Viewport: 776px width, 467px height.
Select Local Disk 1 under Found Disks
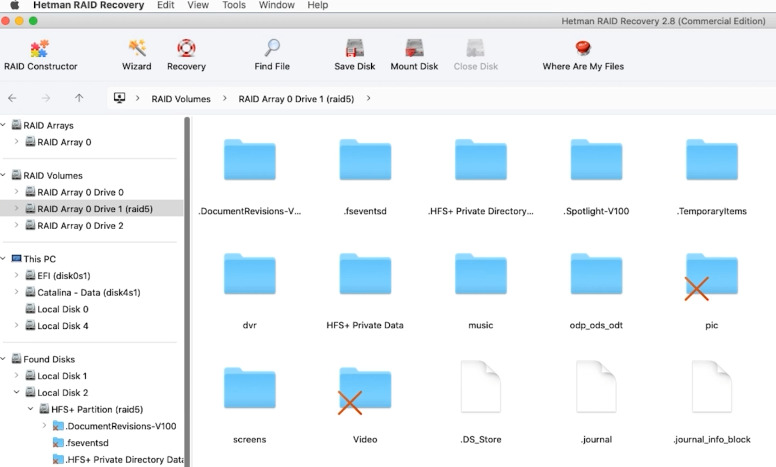tap(62, 376)
